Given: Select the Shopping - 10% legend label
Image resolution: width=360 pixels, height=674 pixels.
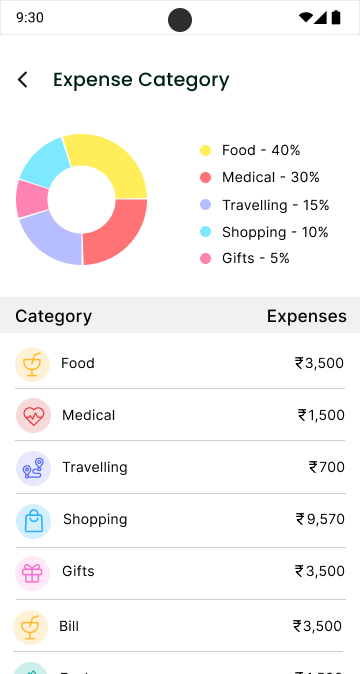Looking at the screenshot, I should [275, 233].
